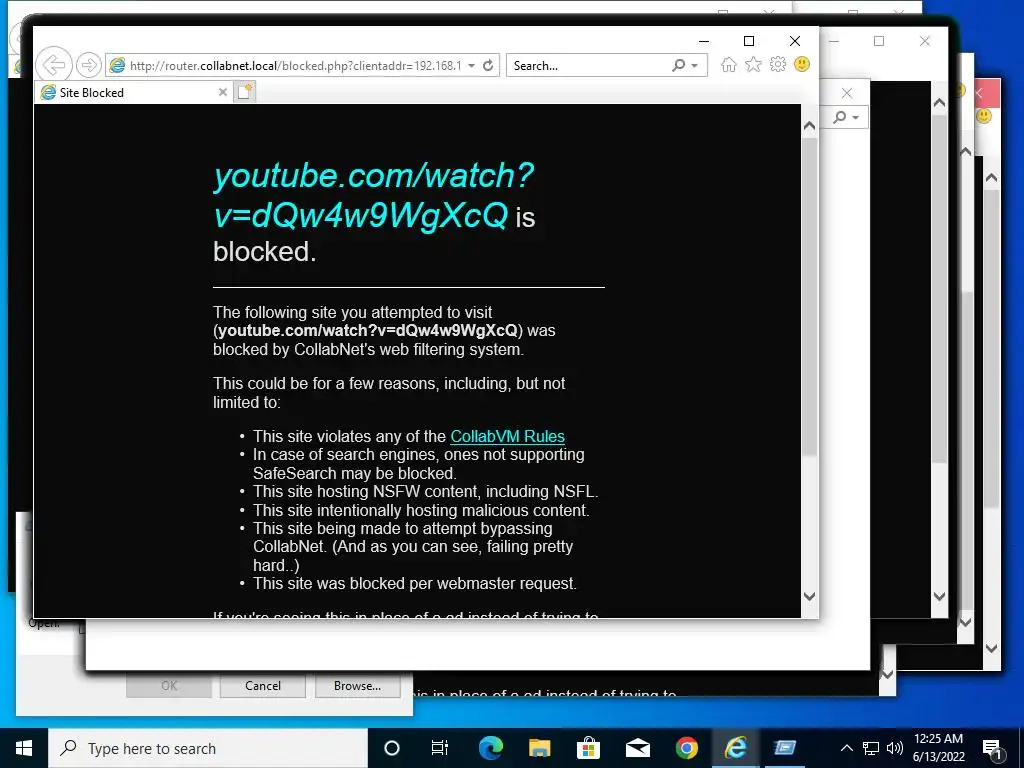Open File Explorer from taskbar
The height and width of the screenshot is (768, 1024).
pyautogui.click(x=539, y=748)
